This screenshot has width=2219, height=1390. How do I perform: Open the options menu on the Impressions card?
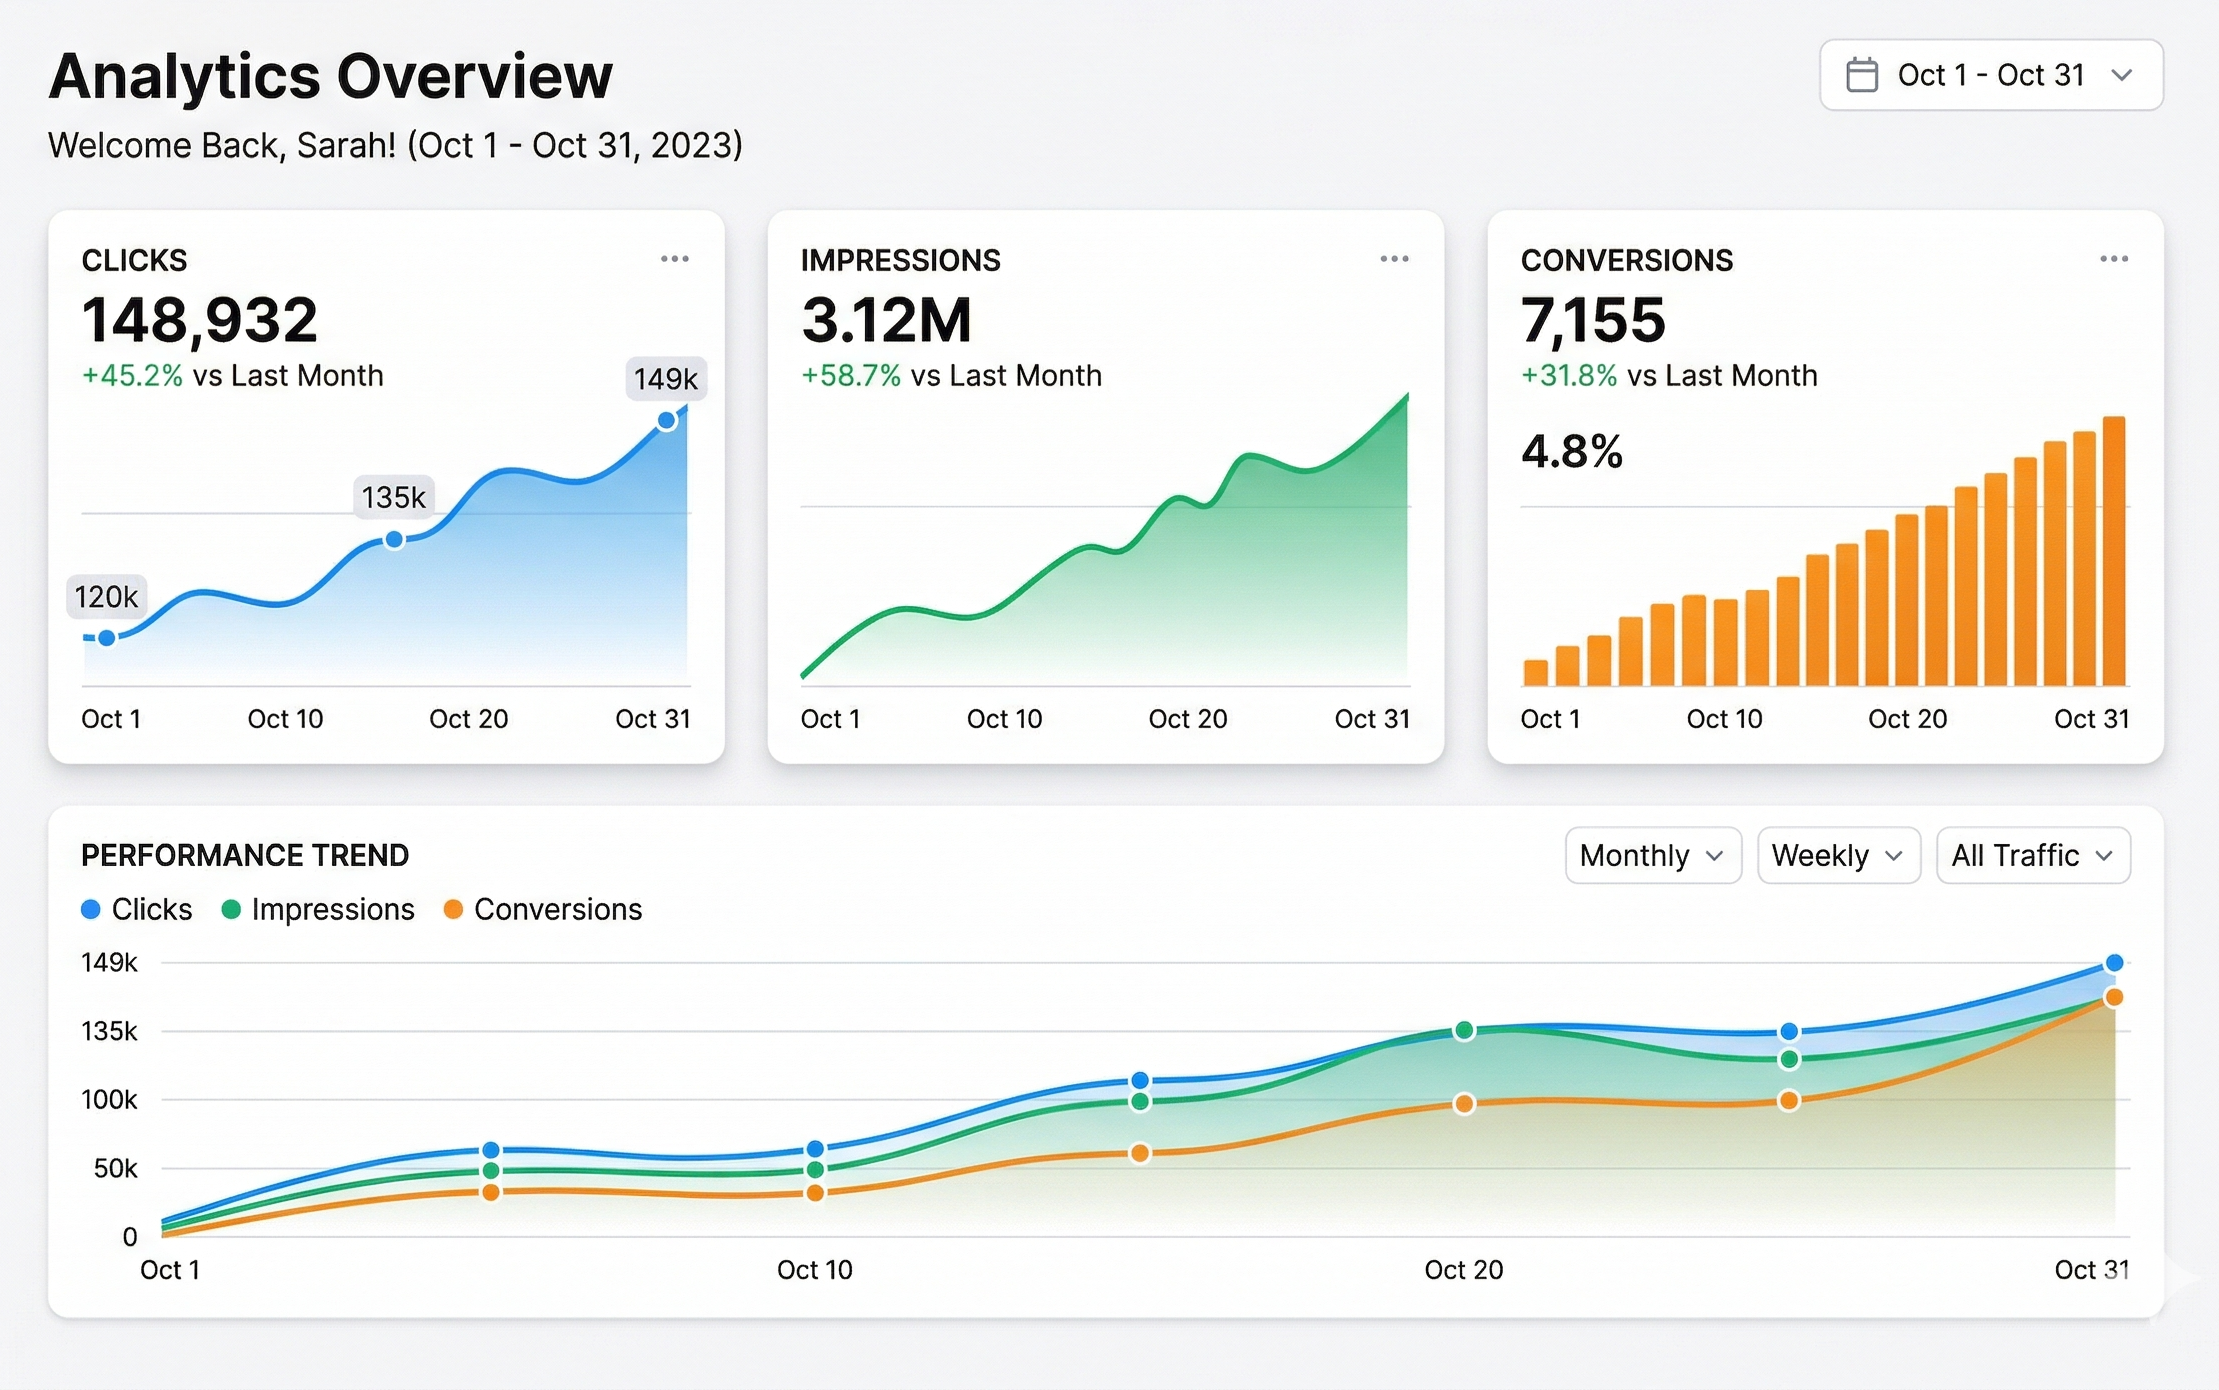coord(1395,258)
